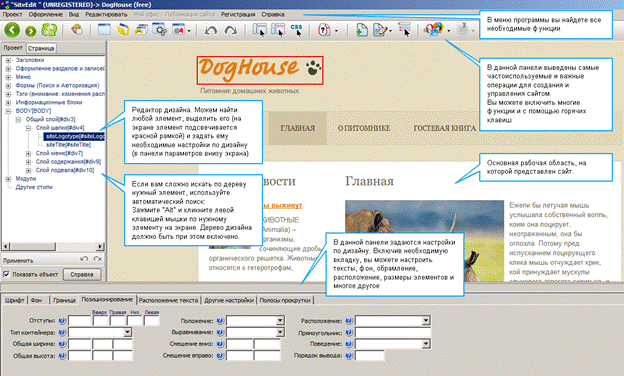Select the Другие стили tree item
Image resolution: width=624 pixels, height=376 pixels.
[34, 187]
